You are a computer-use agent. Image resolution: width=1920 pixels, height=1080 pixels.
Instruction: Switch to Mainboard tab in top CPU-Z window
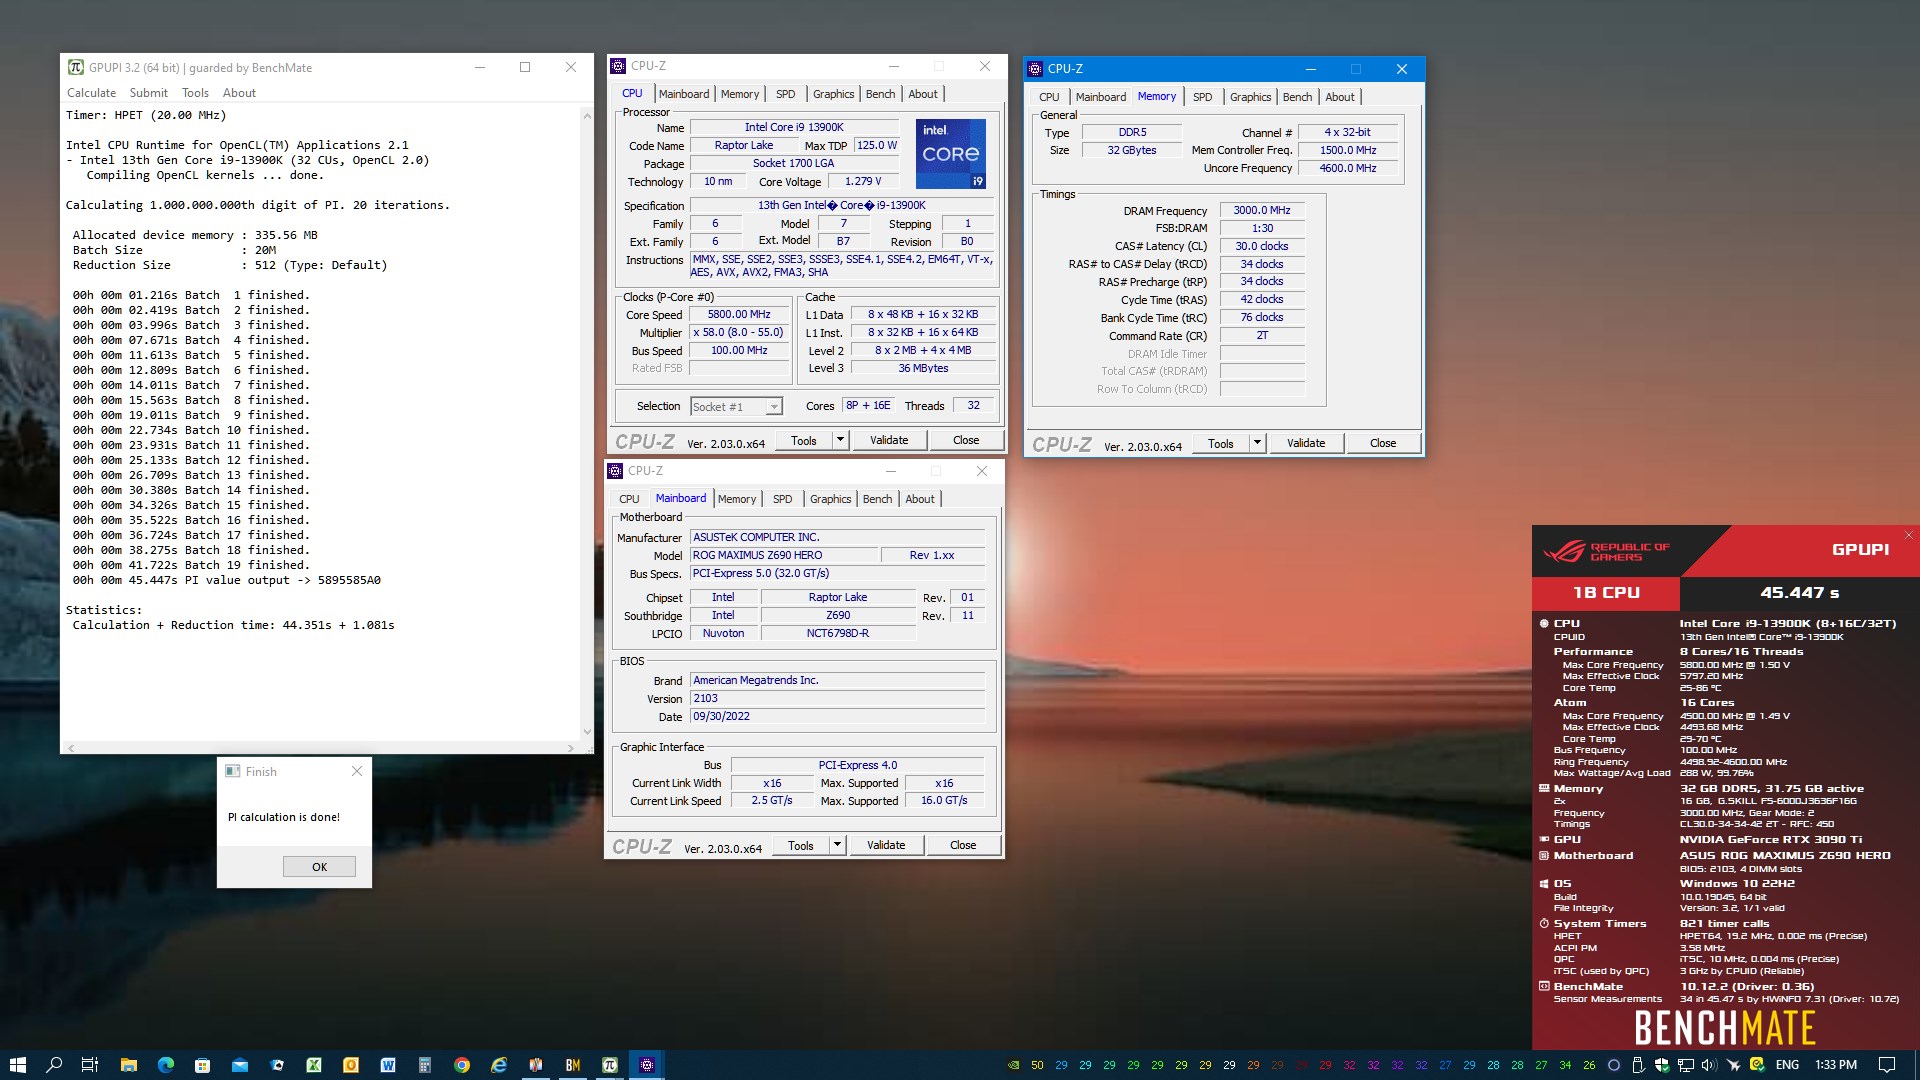(x=684, y=94)
